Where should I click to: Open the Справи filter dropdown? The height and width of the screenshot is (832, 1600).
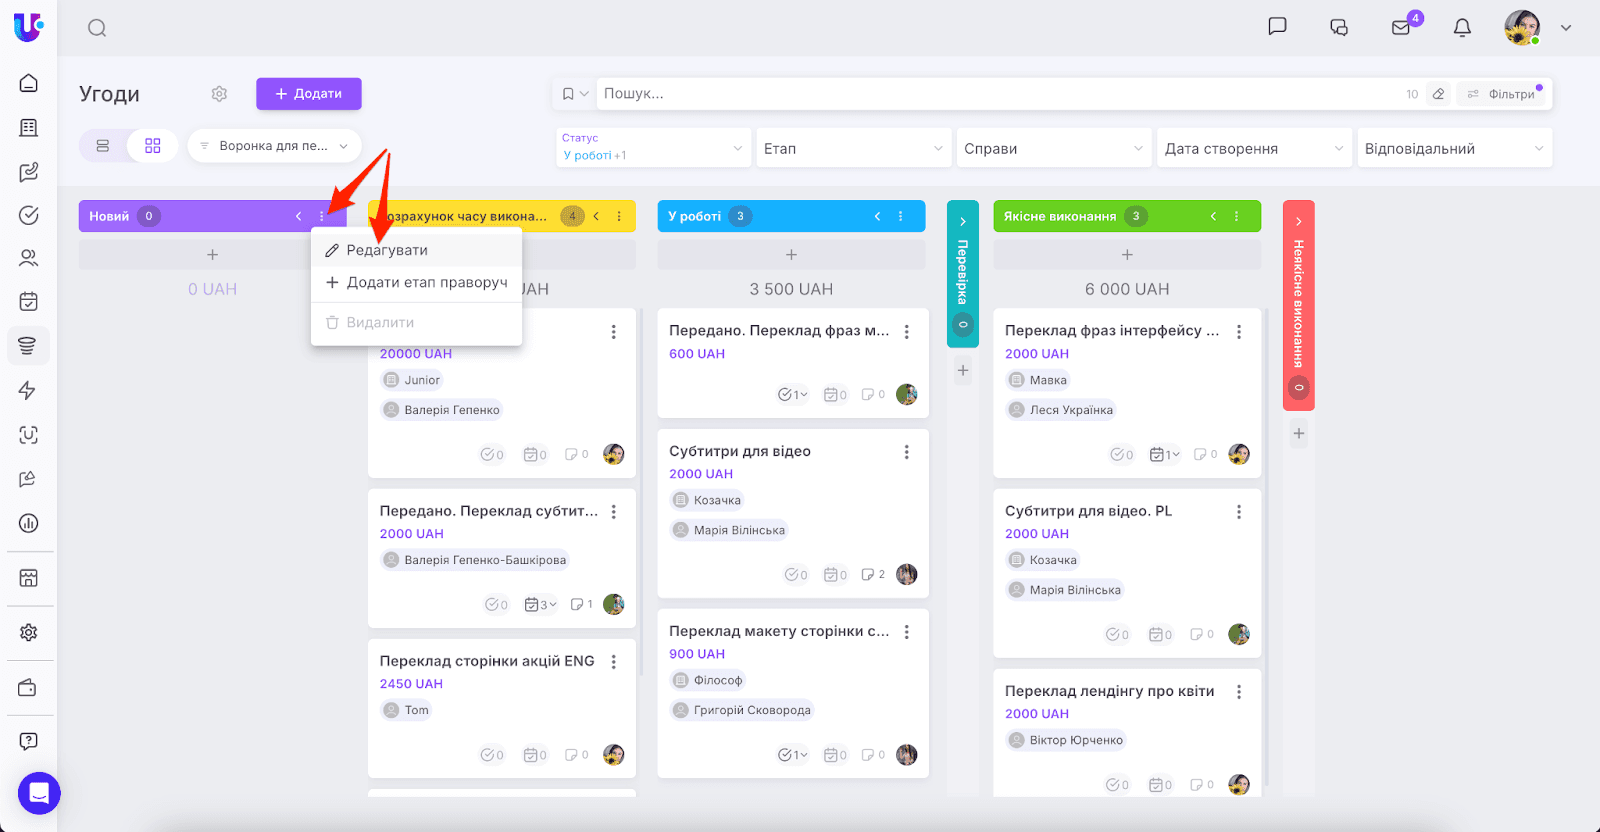1054,148
